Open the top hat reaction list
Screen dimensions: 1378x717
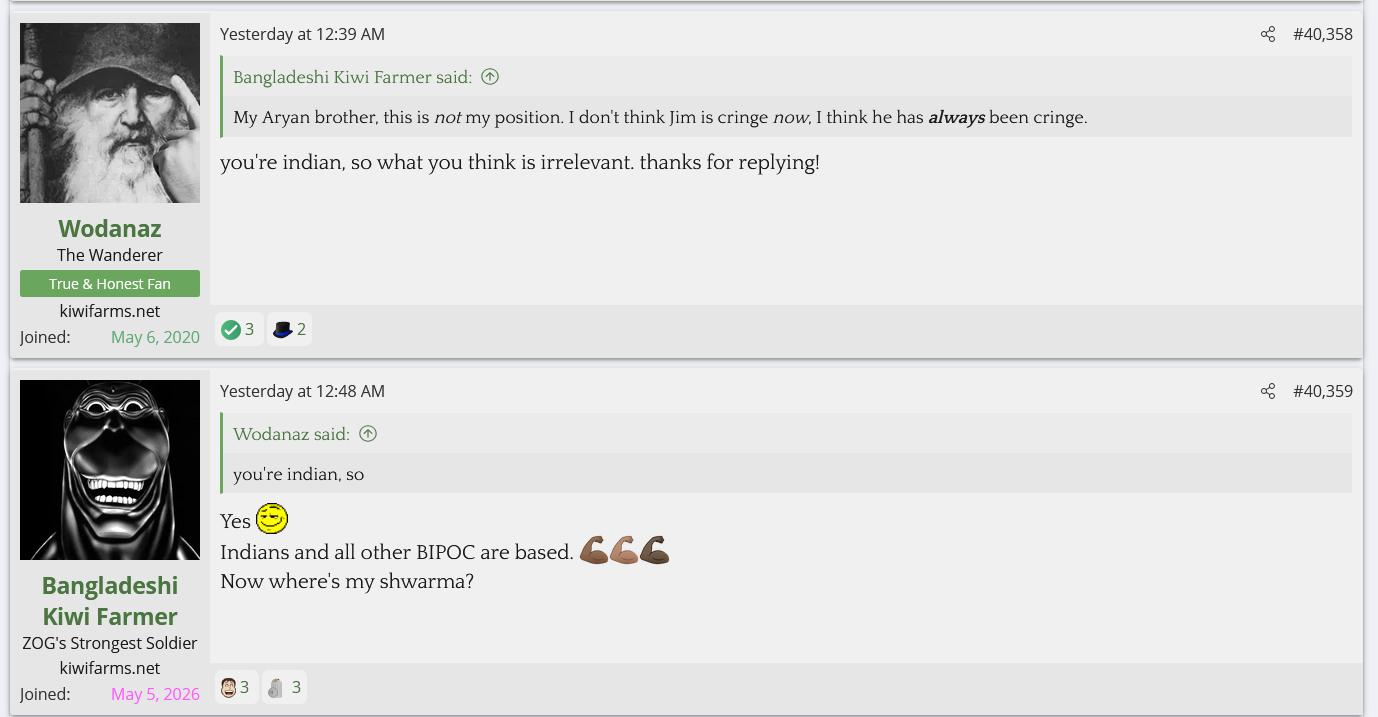[290, 329]
